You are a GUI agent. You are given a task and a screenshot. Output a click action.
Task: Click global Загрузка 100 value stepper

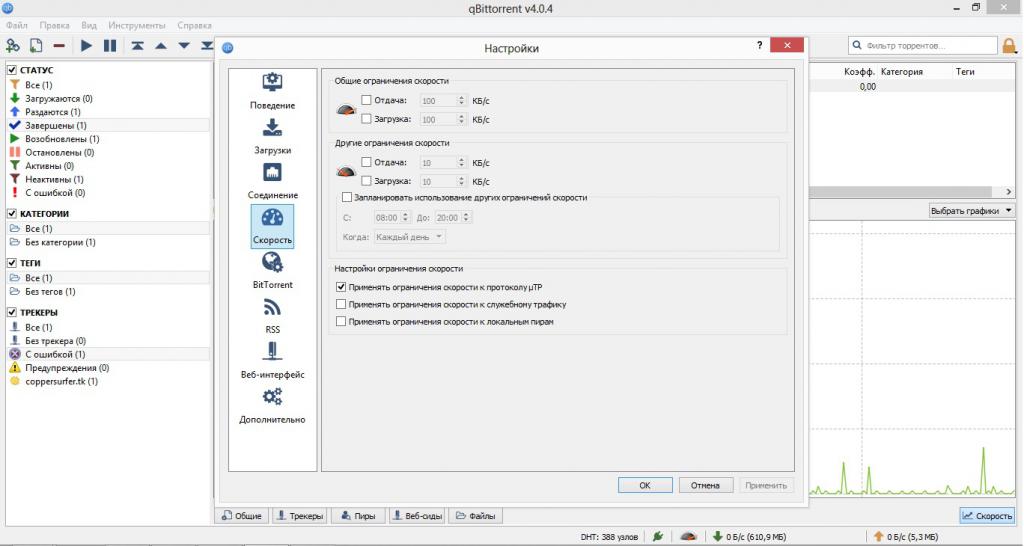coord(461,120)
